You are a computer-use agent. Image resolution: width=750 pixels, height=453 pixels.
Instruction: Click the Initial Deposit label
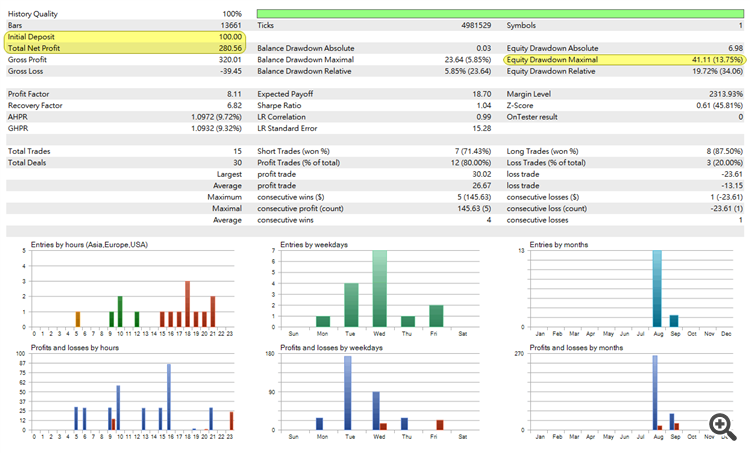point(31,37)
